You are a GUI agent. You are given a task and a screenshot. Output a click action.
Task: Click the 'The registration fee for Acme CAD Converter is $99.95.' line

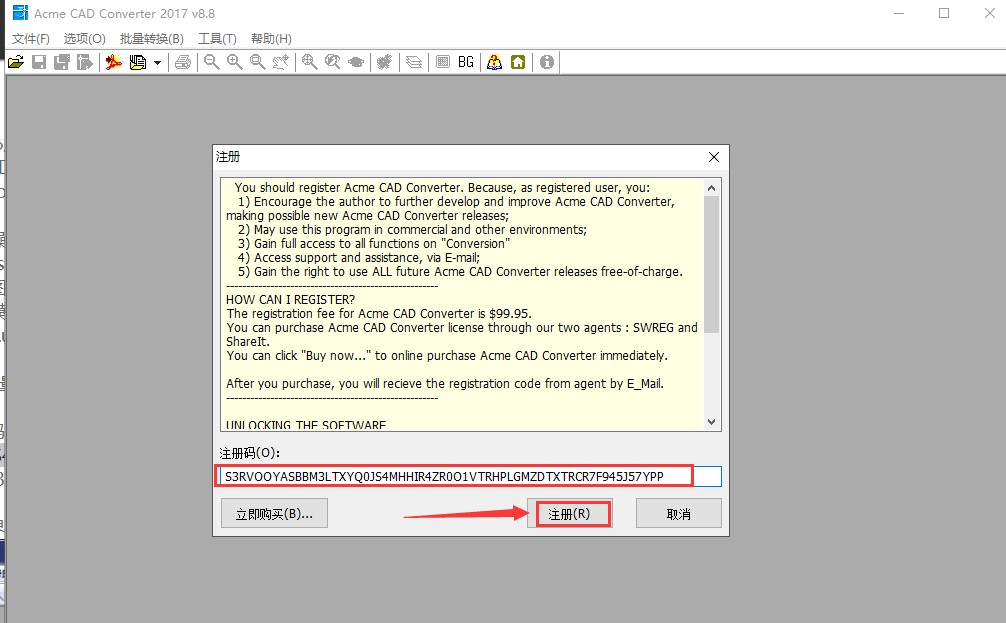tap(379, 314)
